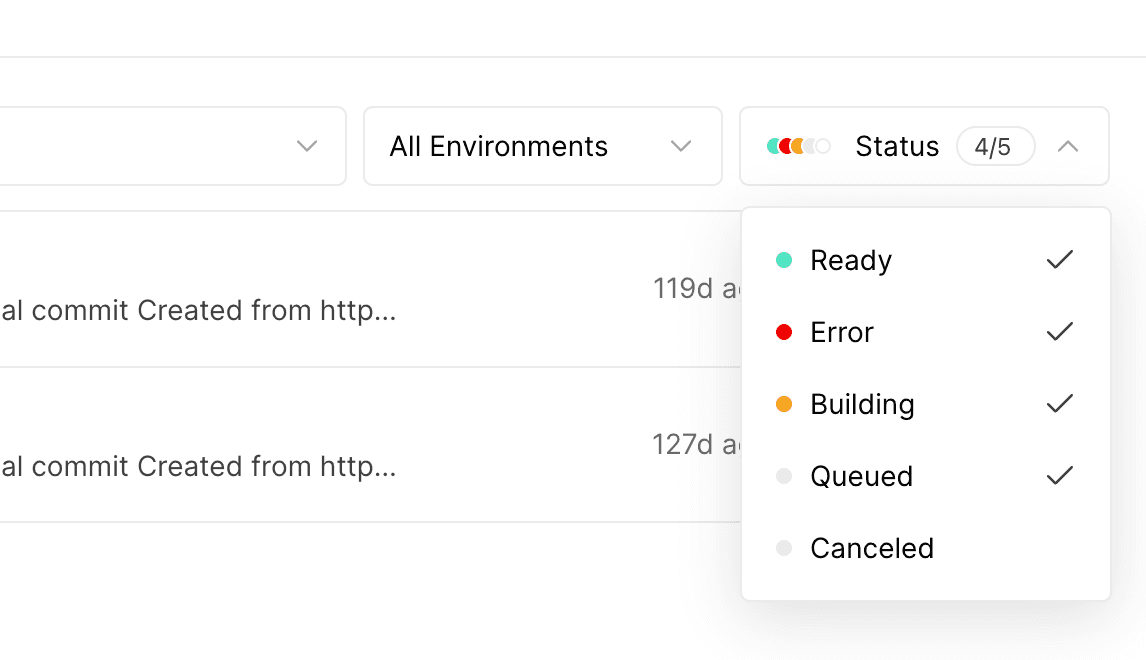This screenshot has height=660, width=1146.
Task: Select the Building entry in the status menu
Action: [x=861, y=404]
